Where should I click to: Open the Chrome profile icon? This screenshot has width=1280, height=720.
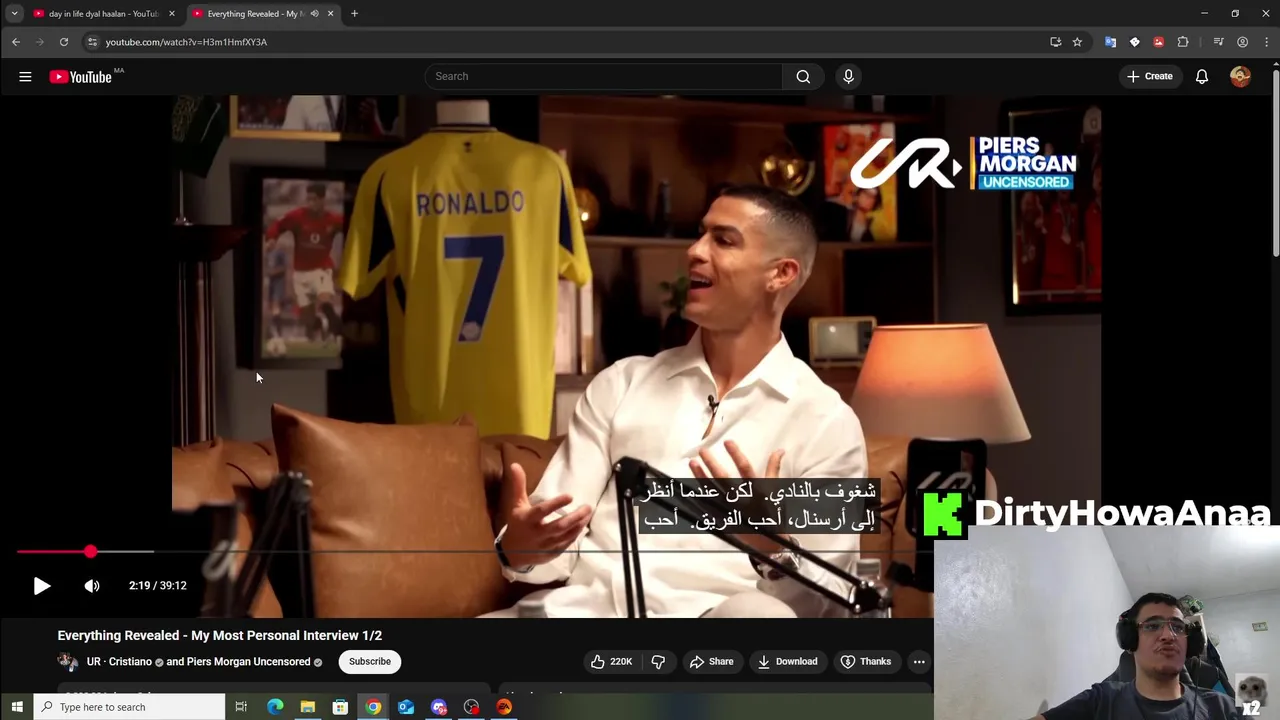[1242, 42]
